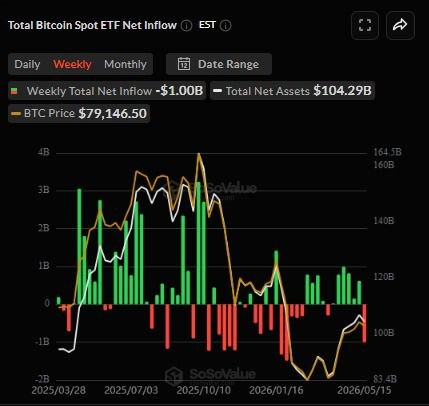Click the 120B right axis label

coord(383,277)
